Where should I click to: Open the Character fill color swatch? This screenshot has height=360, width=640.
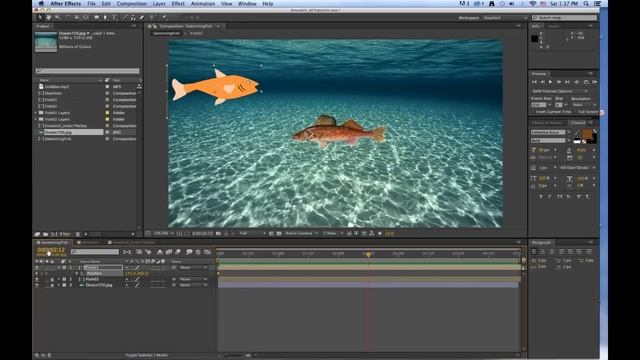pos(587,133)
